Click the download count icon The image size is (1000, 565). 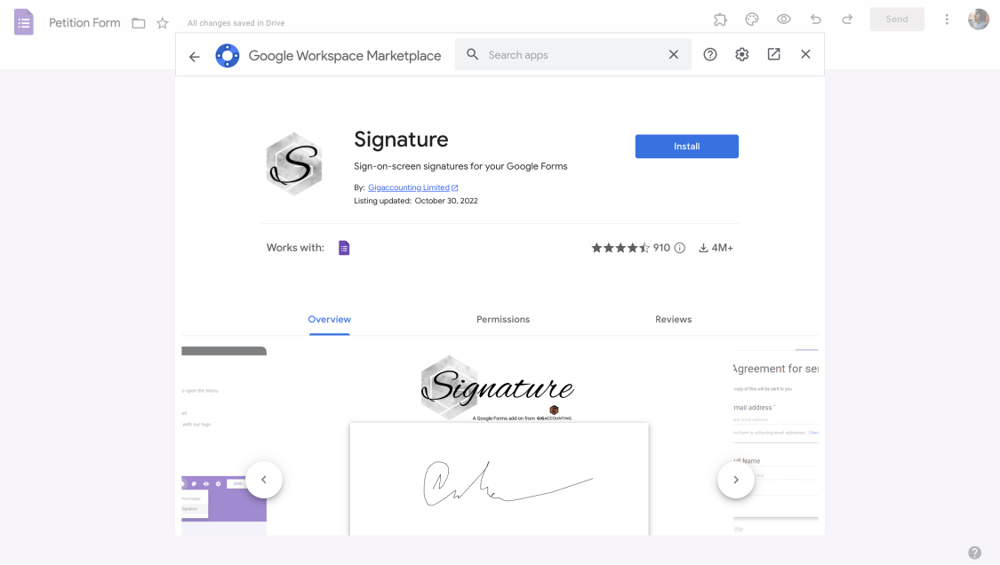703,247
